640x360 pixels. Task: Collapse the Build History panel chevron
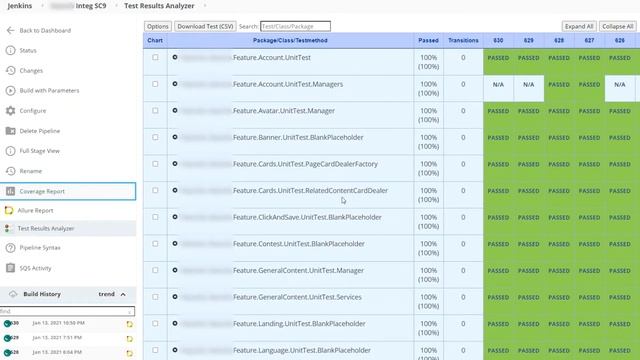pos(123,294)
